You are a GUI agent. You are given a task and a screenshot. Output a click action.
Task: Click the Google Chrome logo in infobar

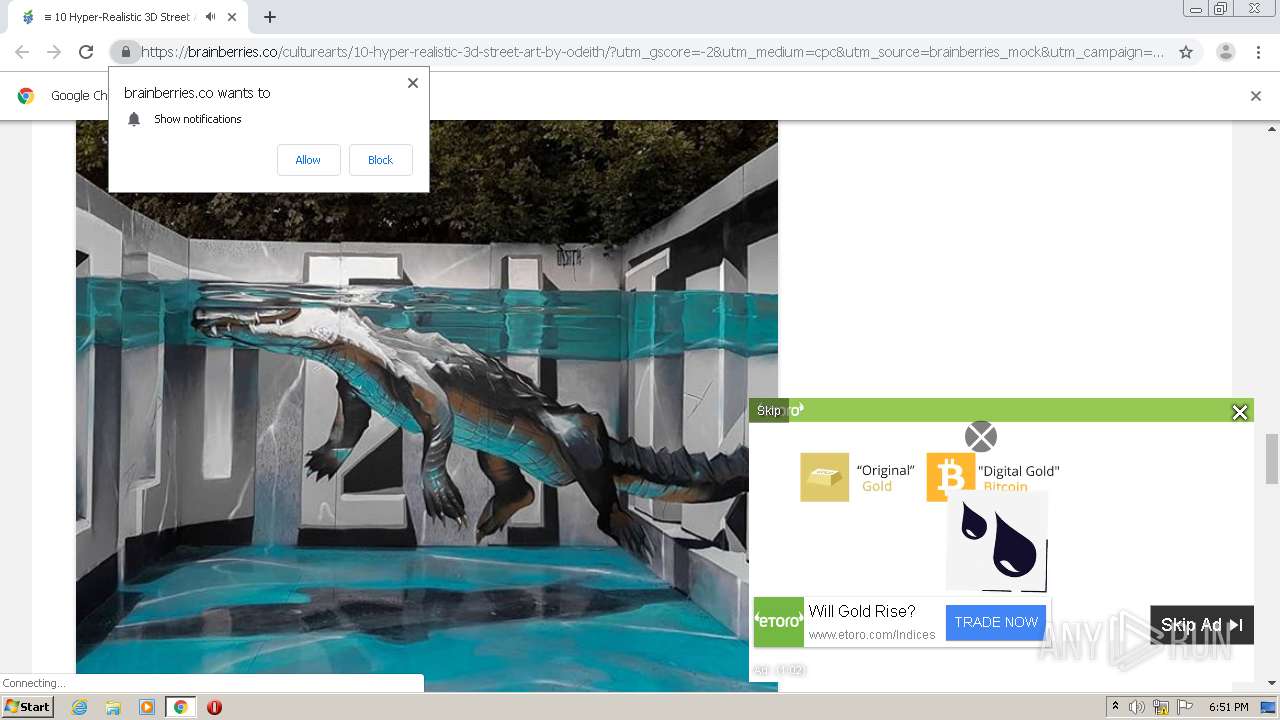pyautogui.click(x=26, y=96)
